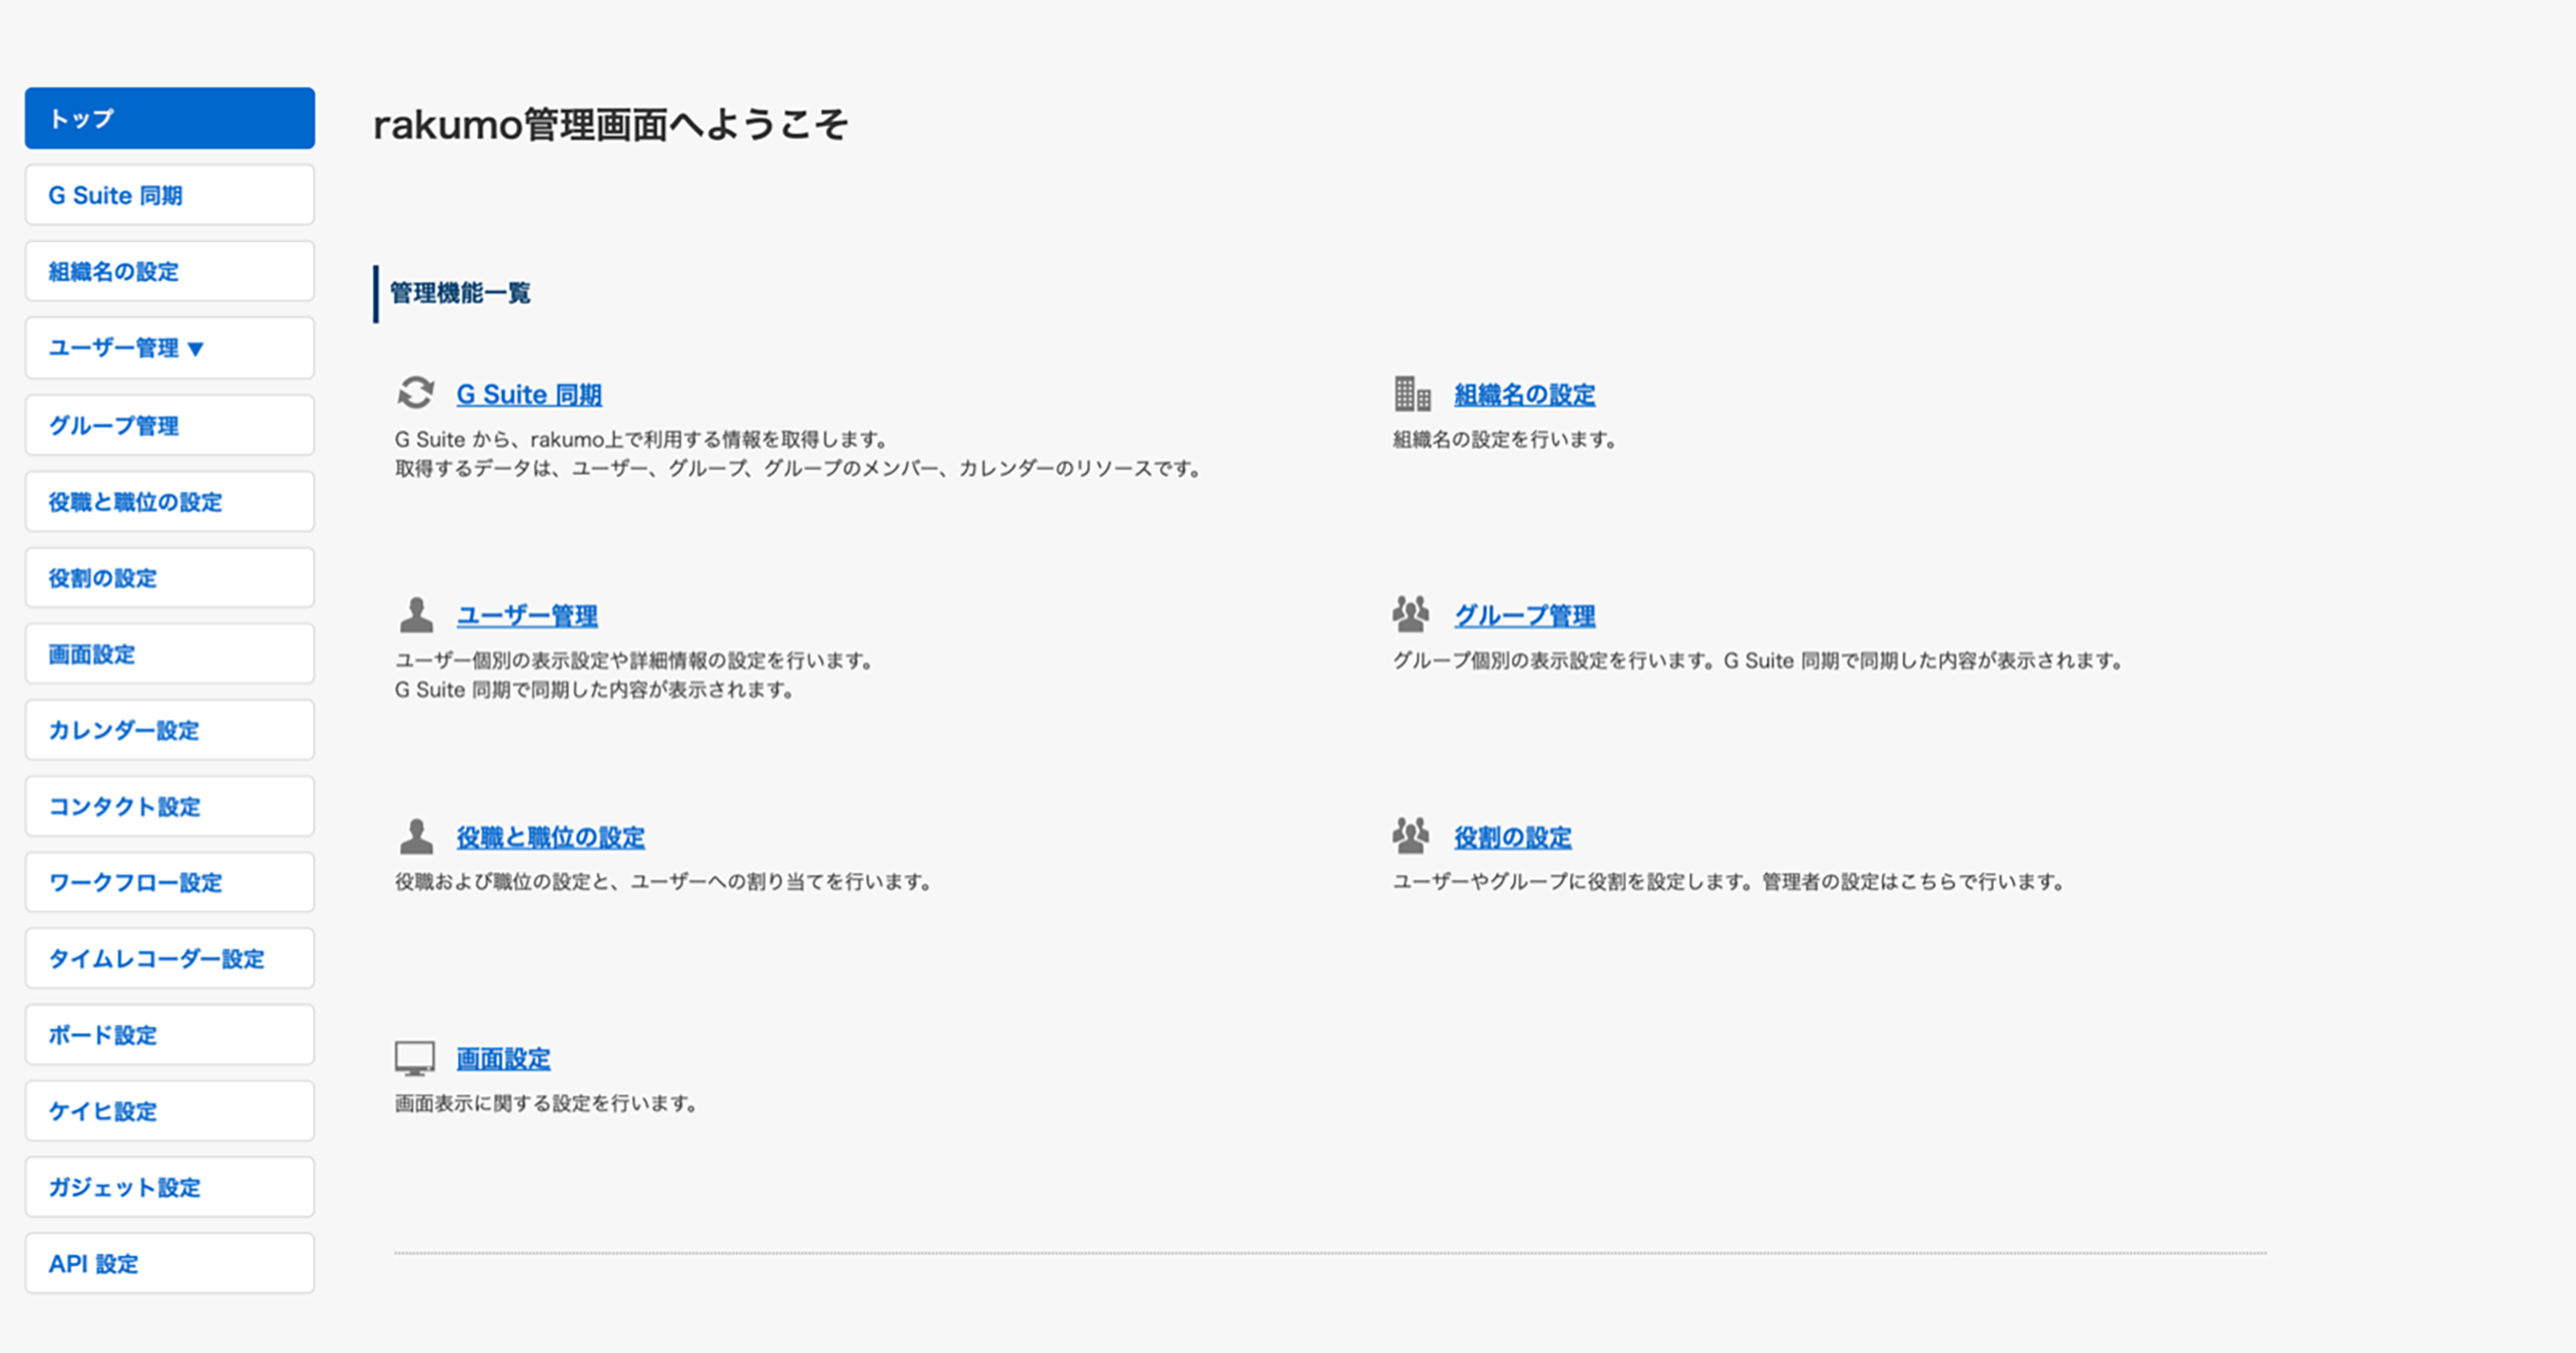Viewport: 2576px width, 1353px height.
Task: Open ボード設定 in the sidebar
Action: 170,1034
